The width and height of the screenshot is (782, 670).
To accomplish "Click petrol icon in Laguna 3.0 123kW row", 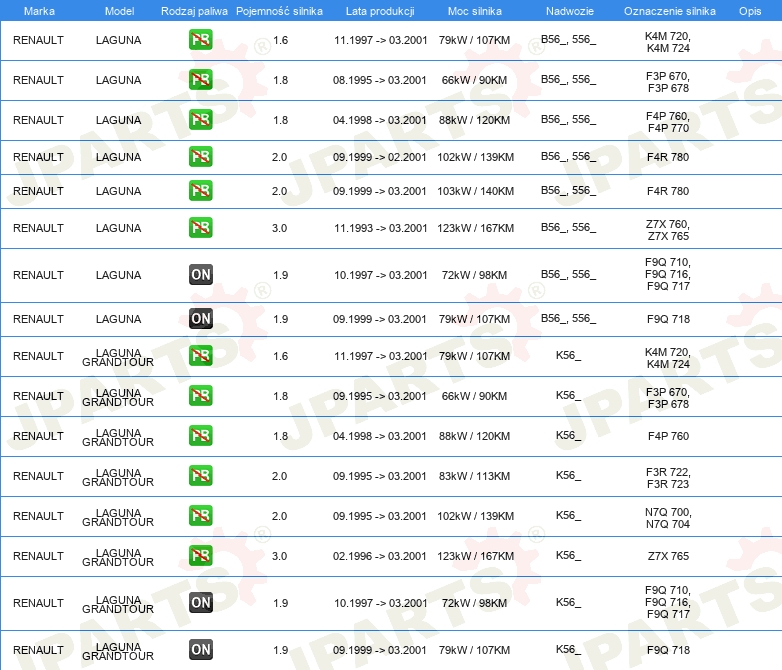I will 200,227.
